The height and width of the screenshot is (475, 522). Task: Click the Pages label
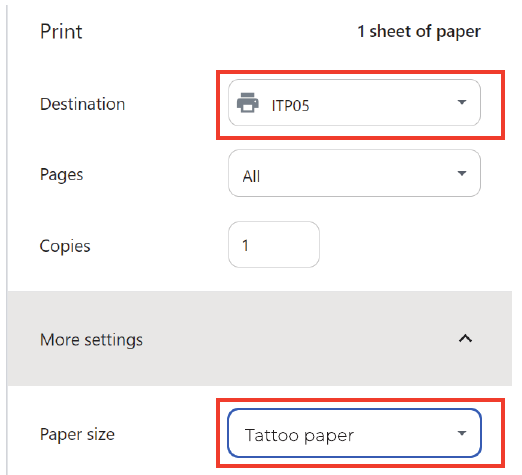[x=61, y=175]
